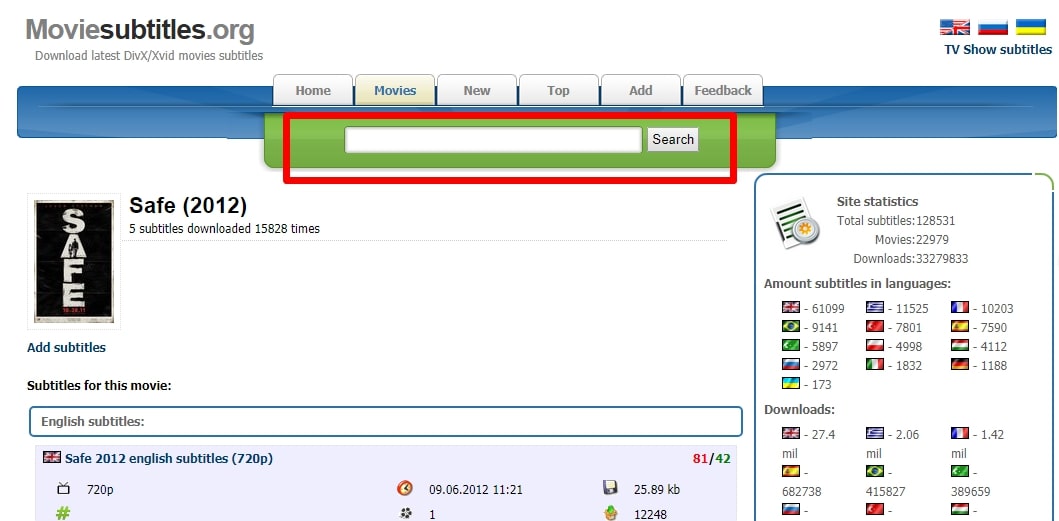This screenshot has height=521, width=1059.
Task: Open the Movies tab
Action: (x=395, y=91)
